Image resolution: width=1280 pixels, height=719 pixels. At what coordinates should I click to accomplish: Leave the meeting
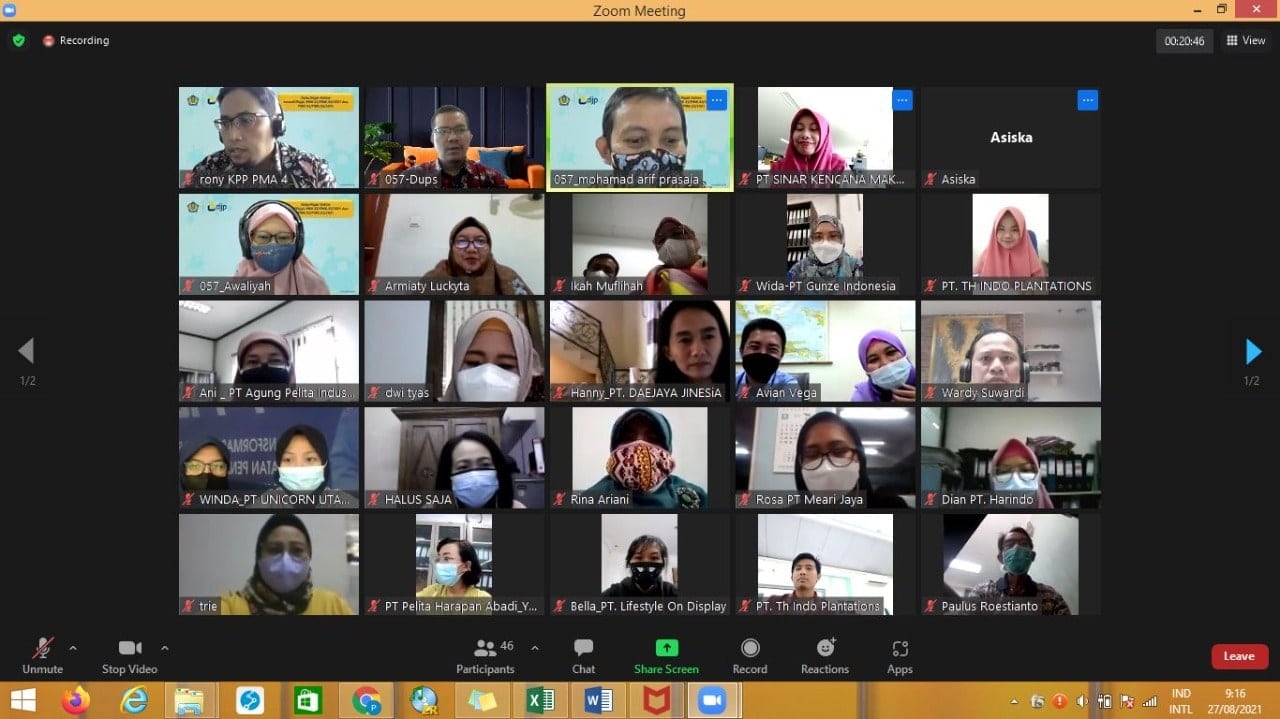1239,656
